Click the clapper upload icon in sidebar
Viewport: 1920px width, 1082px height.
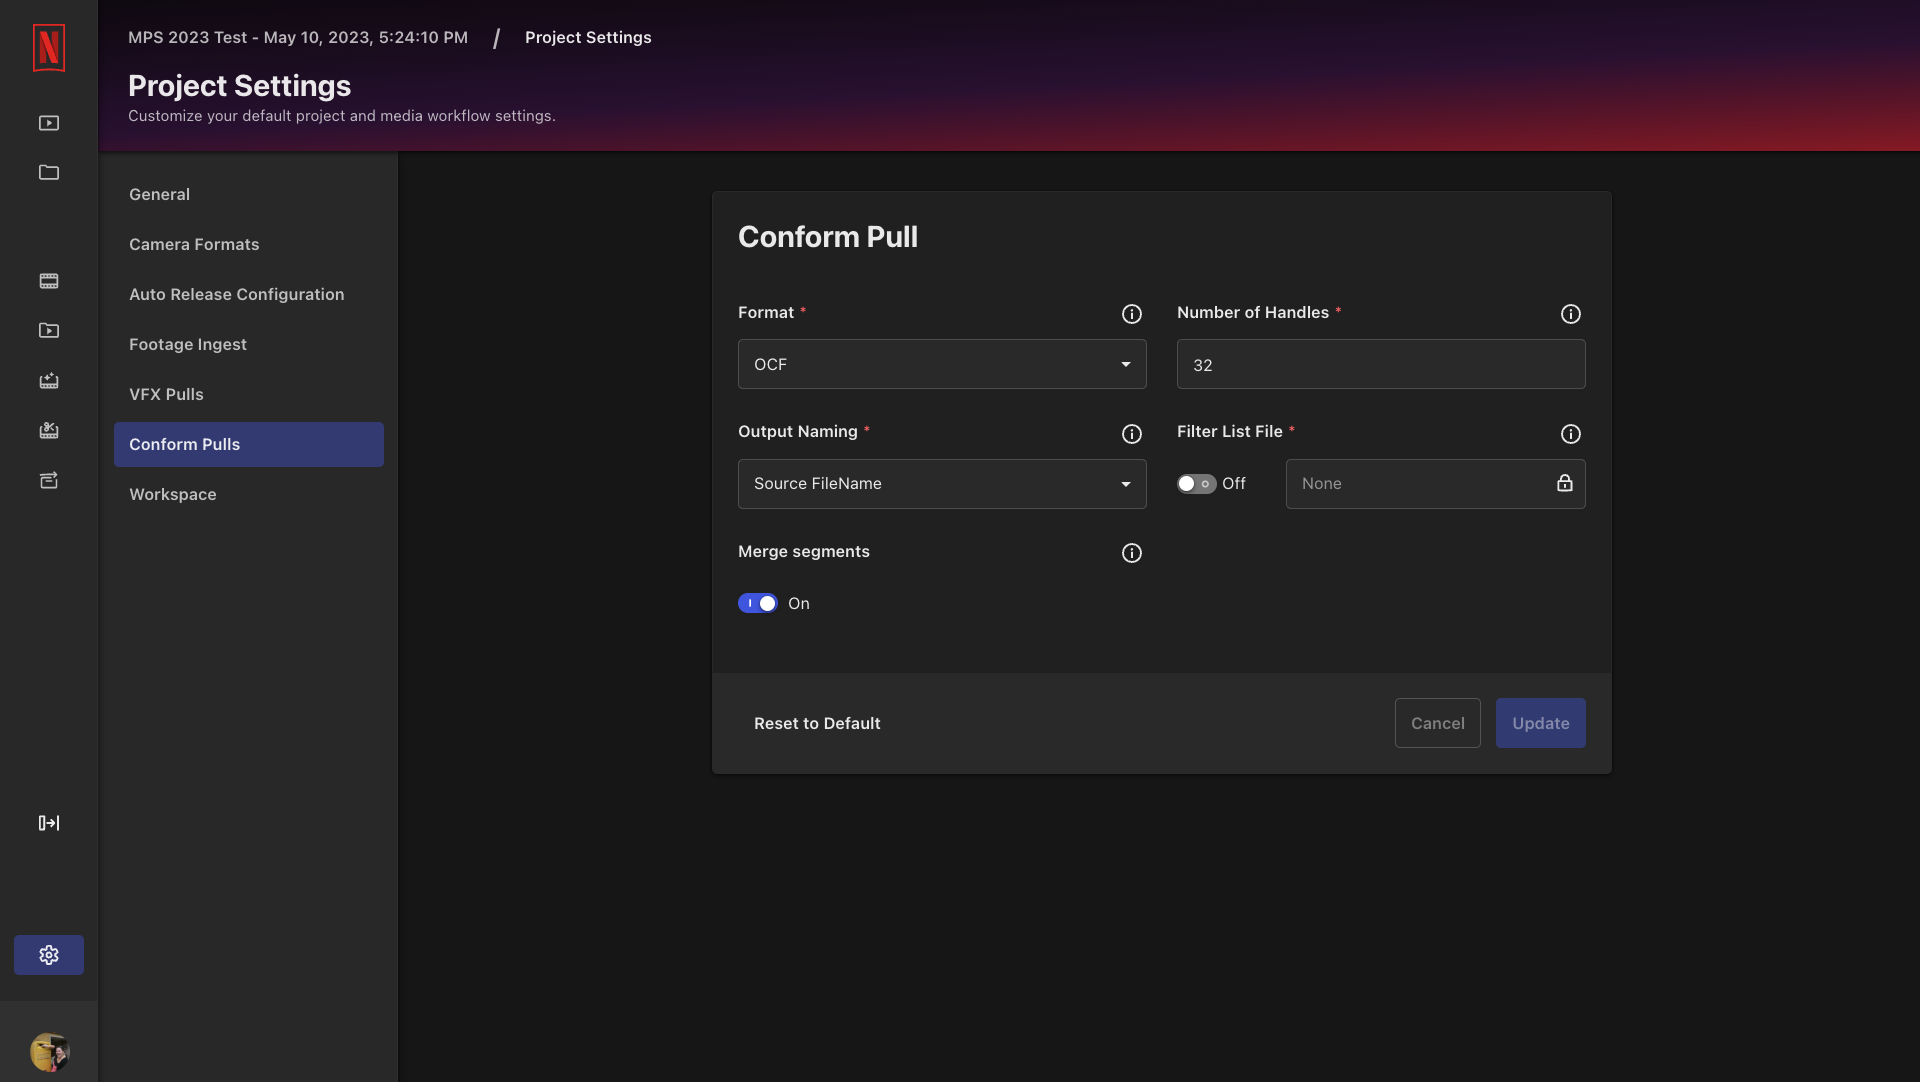[x=49, y=381]
